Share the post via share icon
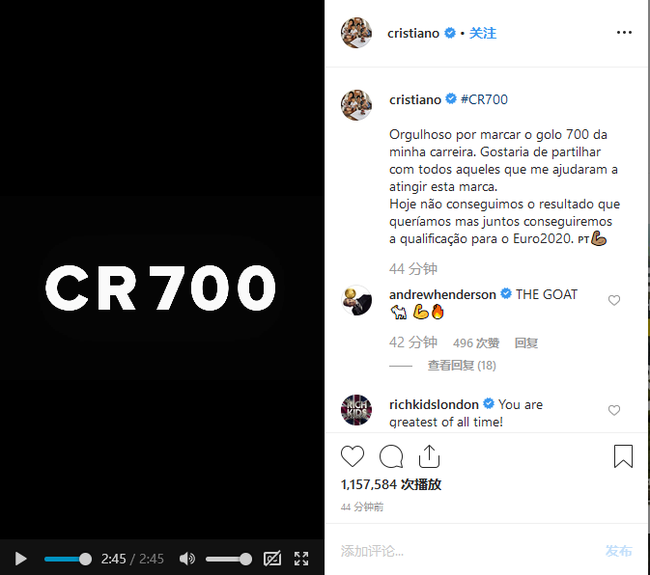Screen dimensions: 650x575 point(429,456)
